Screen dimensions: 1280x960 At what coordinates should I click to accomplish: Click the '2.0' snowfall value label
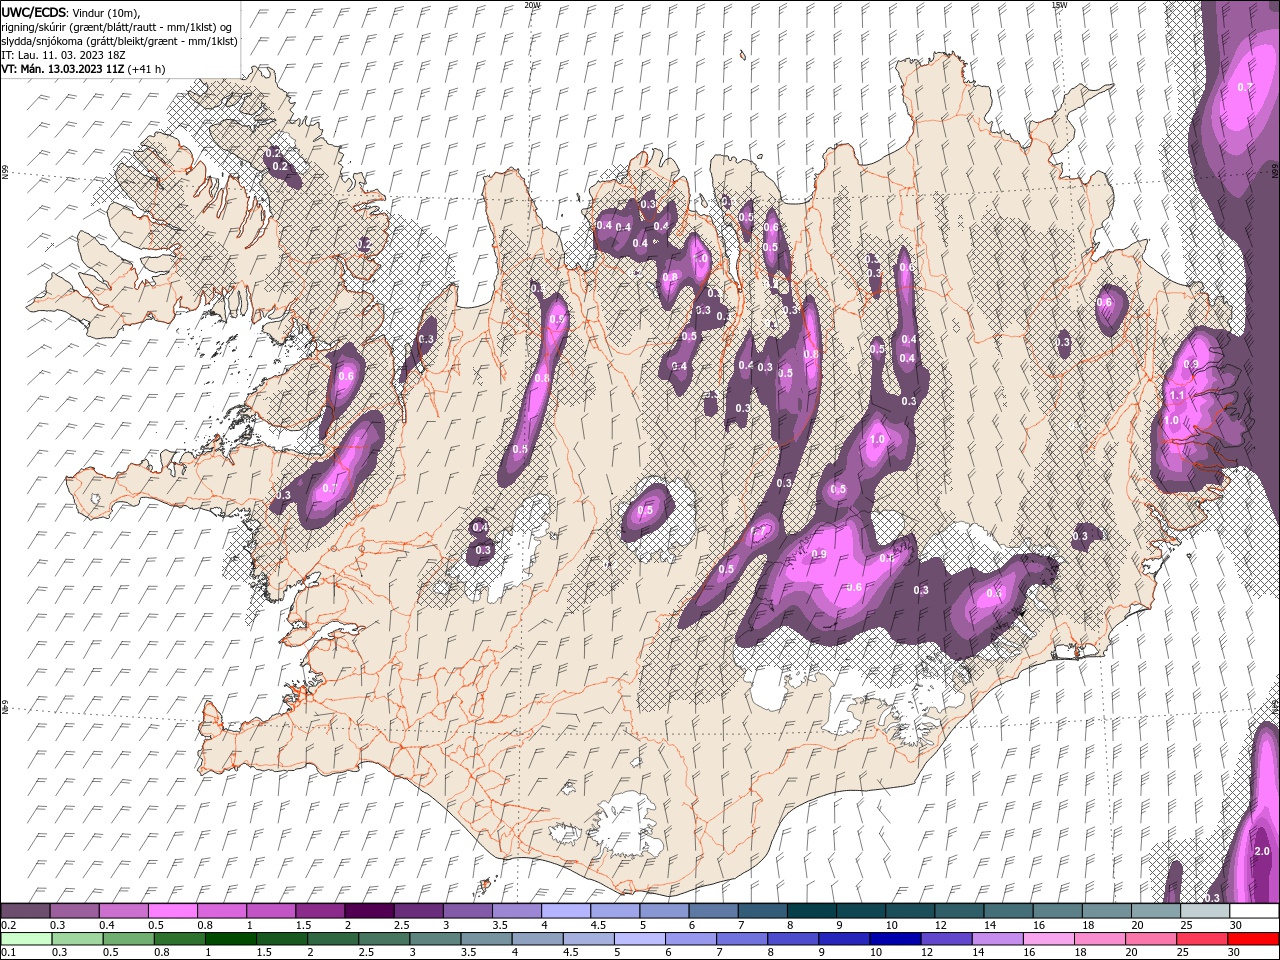pos(1261,851)
